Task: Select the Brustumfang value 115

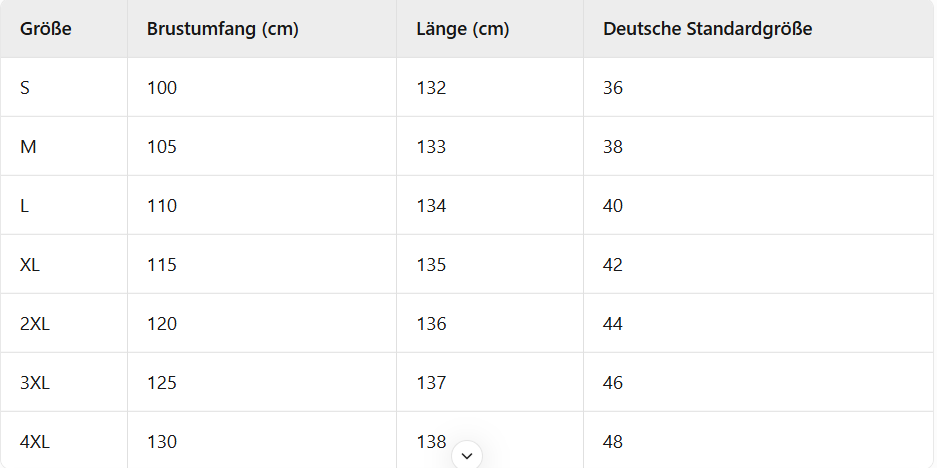Action: tap(162, 265)
